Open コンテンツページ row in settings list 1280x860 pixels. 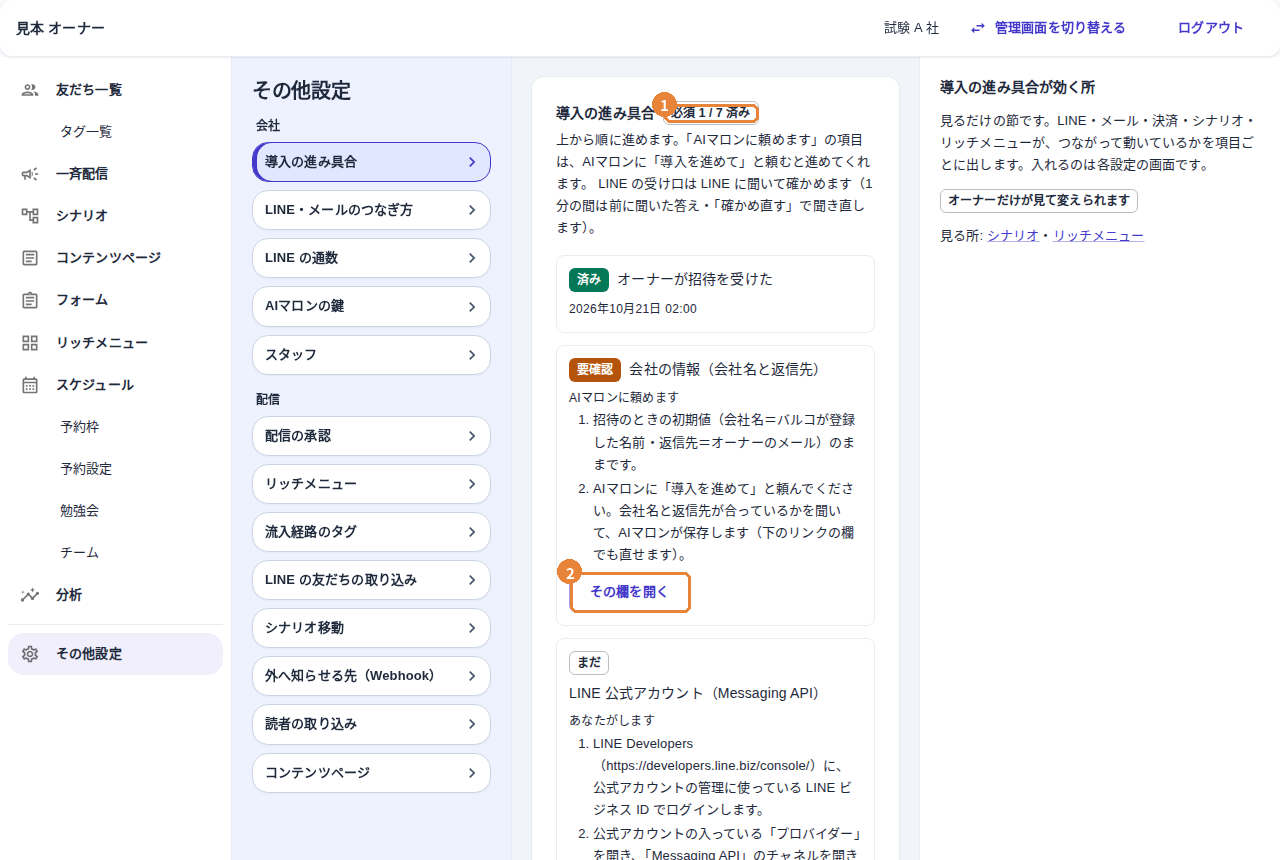point(371,773)
